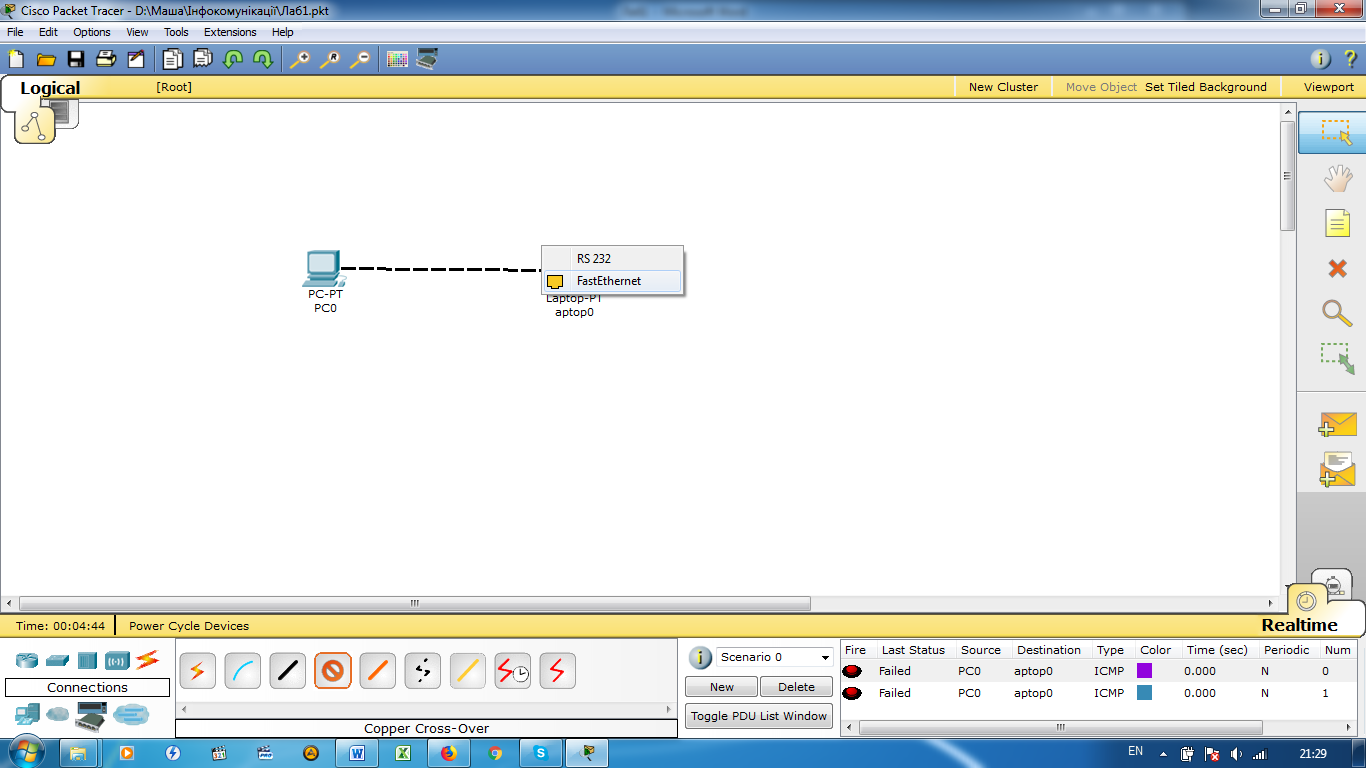Zoom in on the workspace

pyautogui.click(x=300, y=59)
